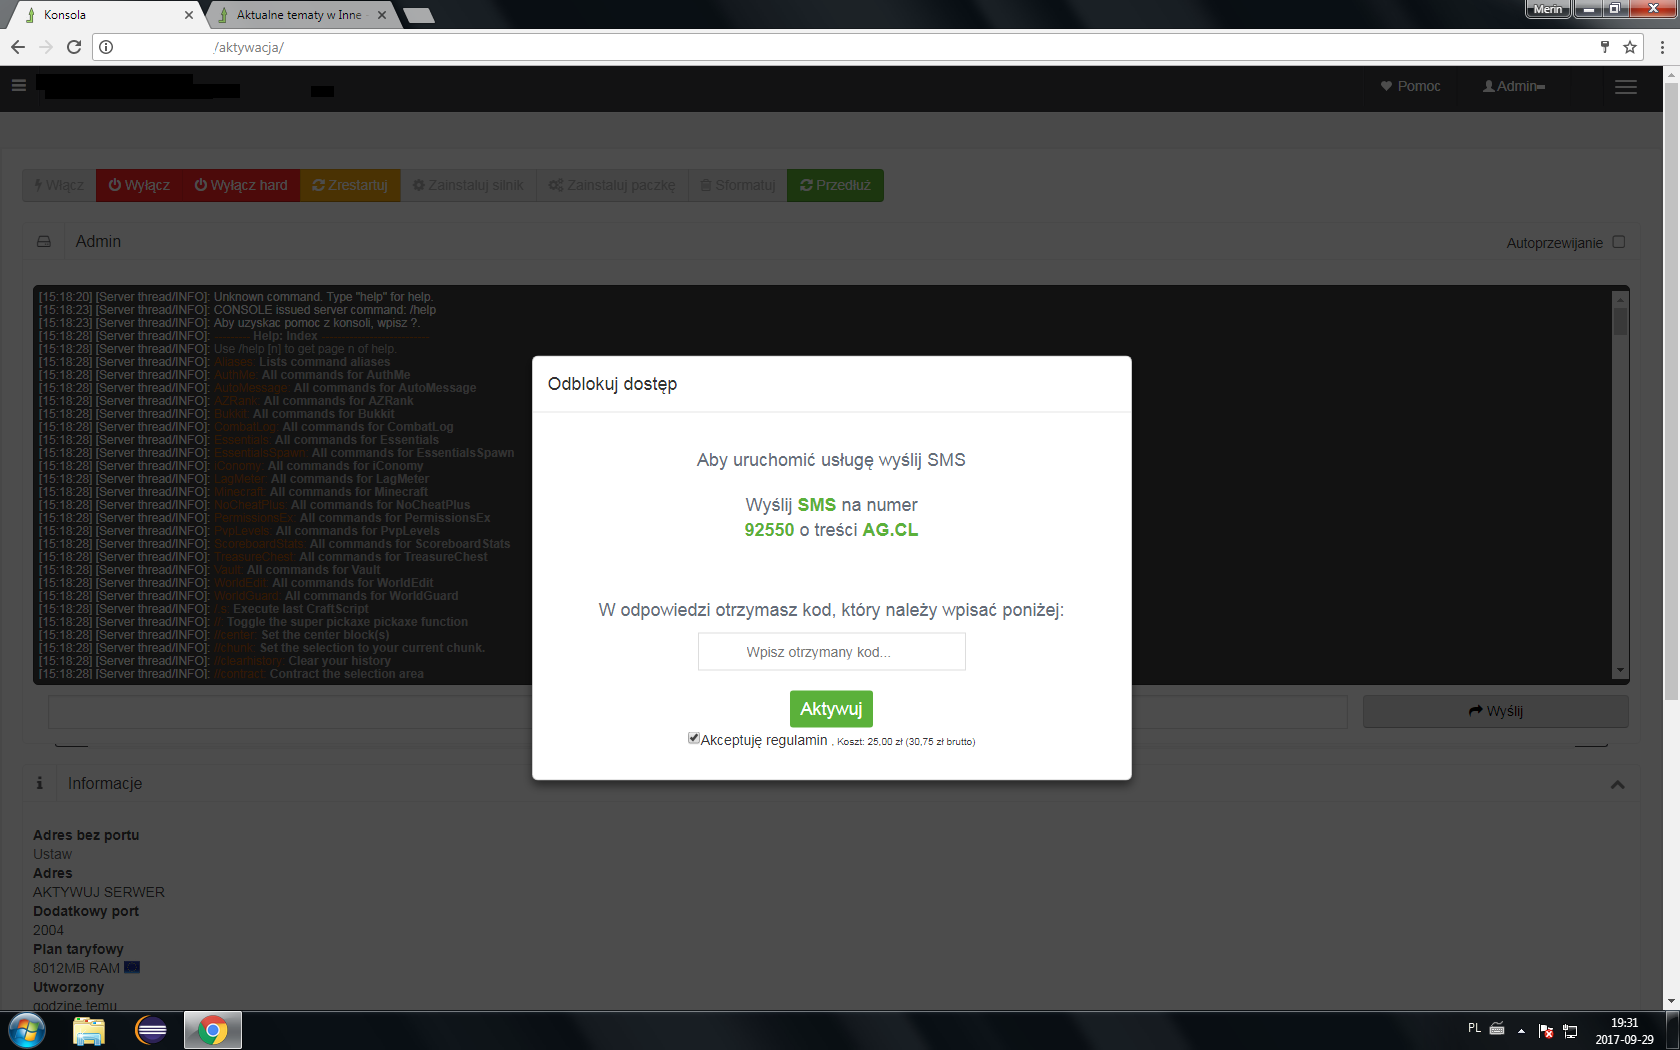Viewport: 1680px width, 1050px height.
Task: Toggle the Akceptuję regulamin checkbox
Action: pyautogui.click(x=694, y=738)
